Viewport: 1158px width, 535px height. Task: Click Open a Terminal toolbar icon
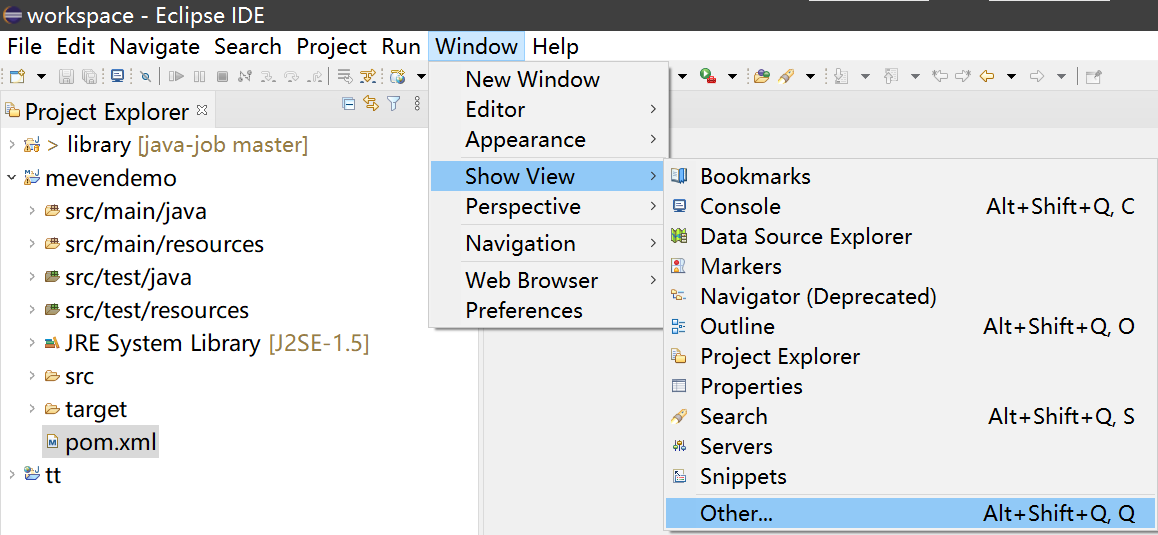click(x=118, y=76)
